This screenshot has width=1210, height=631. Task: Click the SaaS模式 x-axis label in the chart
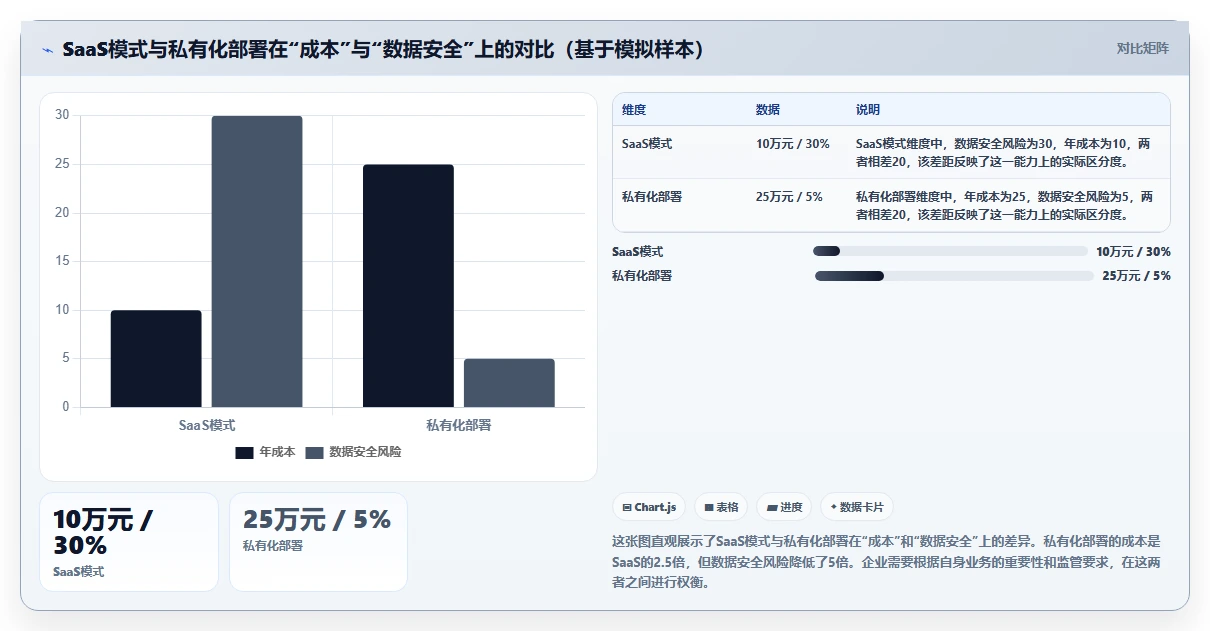(x=207, y=425)
